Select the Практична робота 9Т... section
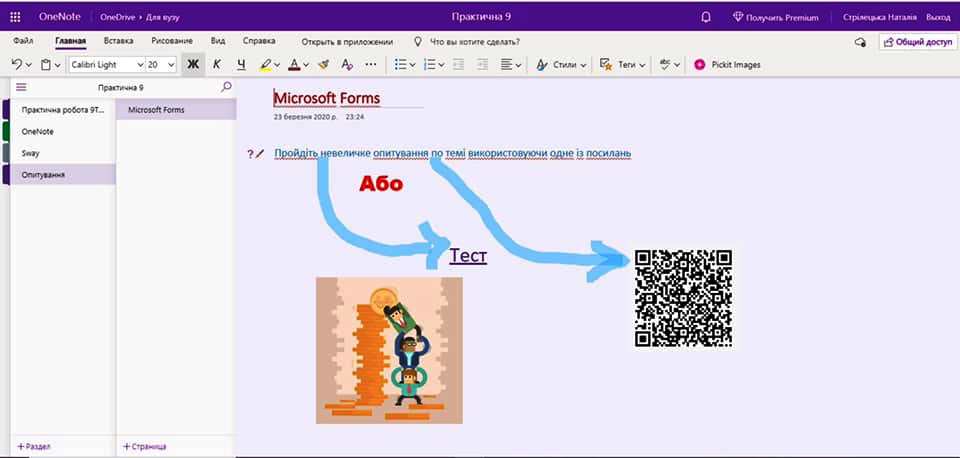This screenshot has height=458, width=960. (x=63, y=110)
